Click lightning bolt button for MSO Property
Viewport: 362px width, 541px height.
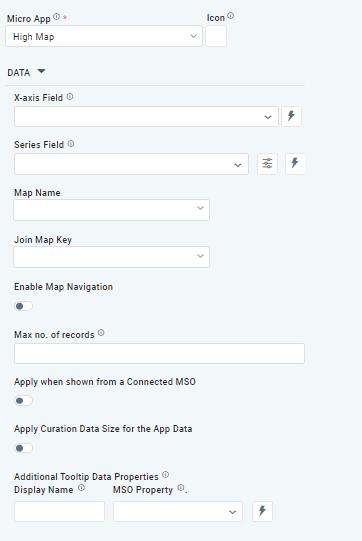pos(263,511)
